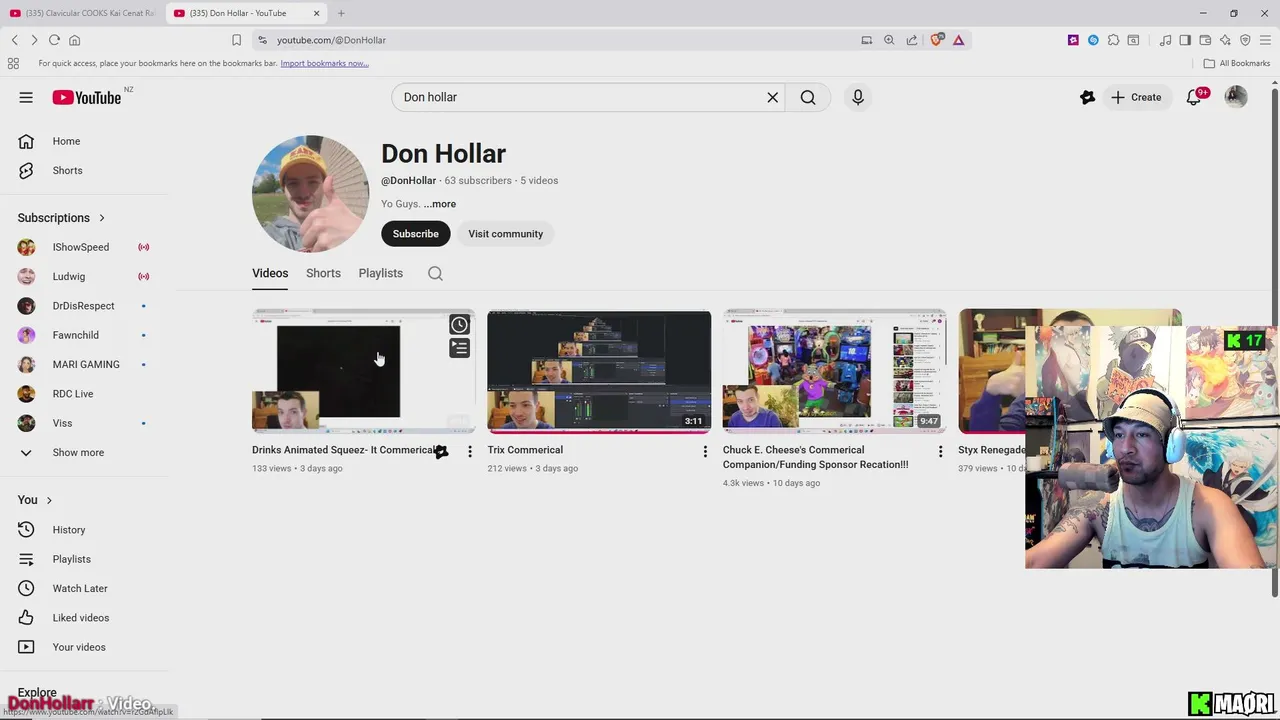Open the browser extensions puzzle icon
Viewport: 1280px width, 720px height.
1113,40
